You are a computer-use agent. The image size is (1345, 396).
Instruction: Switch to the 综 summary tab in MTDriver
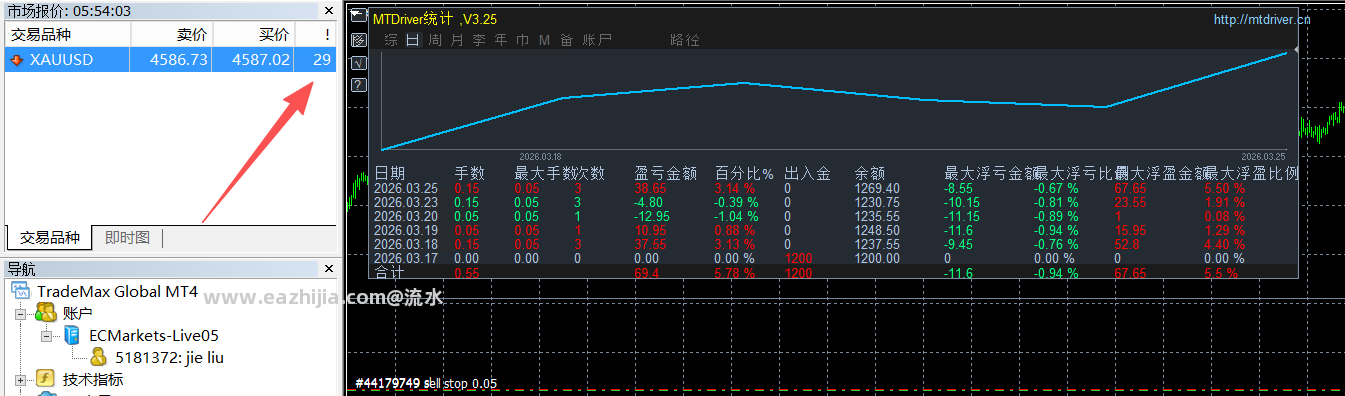tap(391, 41)
